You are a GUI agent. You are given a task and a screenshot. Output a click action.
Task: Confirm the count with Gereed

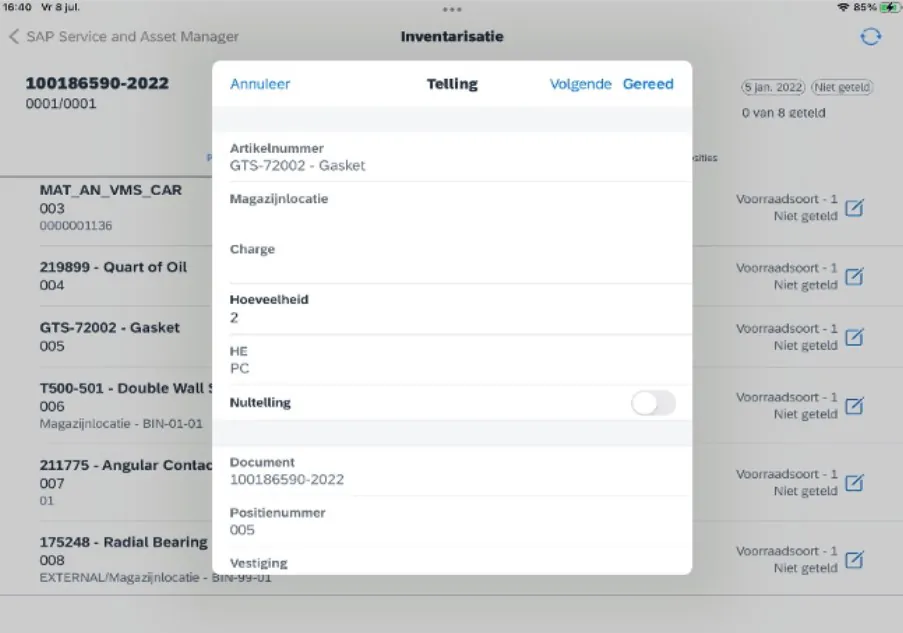pyautogui.click(x=648, y=84)
